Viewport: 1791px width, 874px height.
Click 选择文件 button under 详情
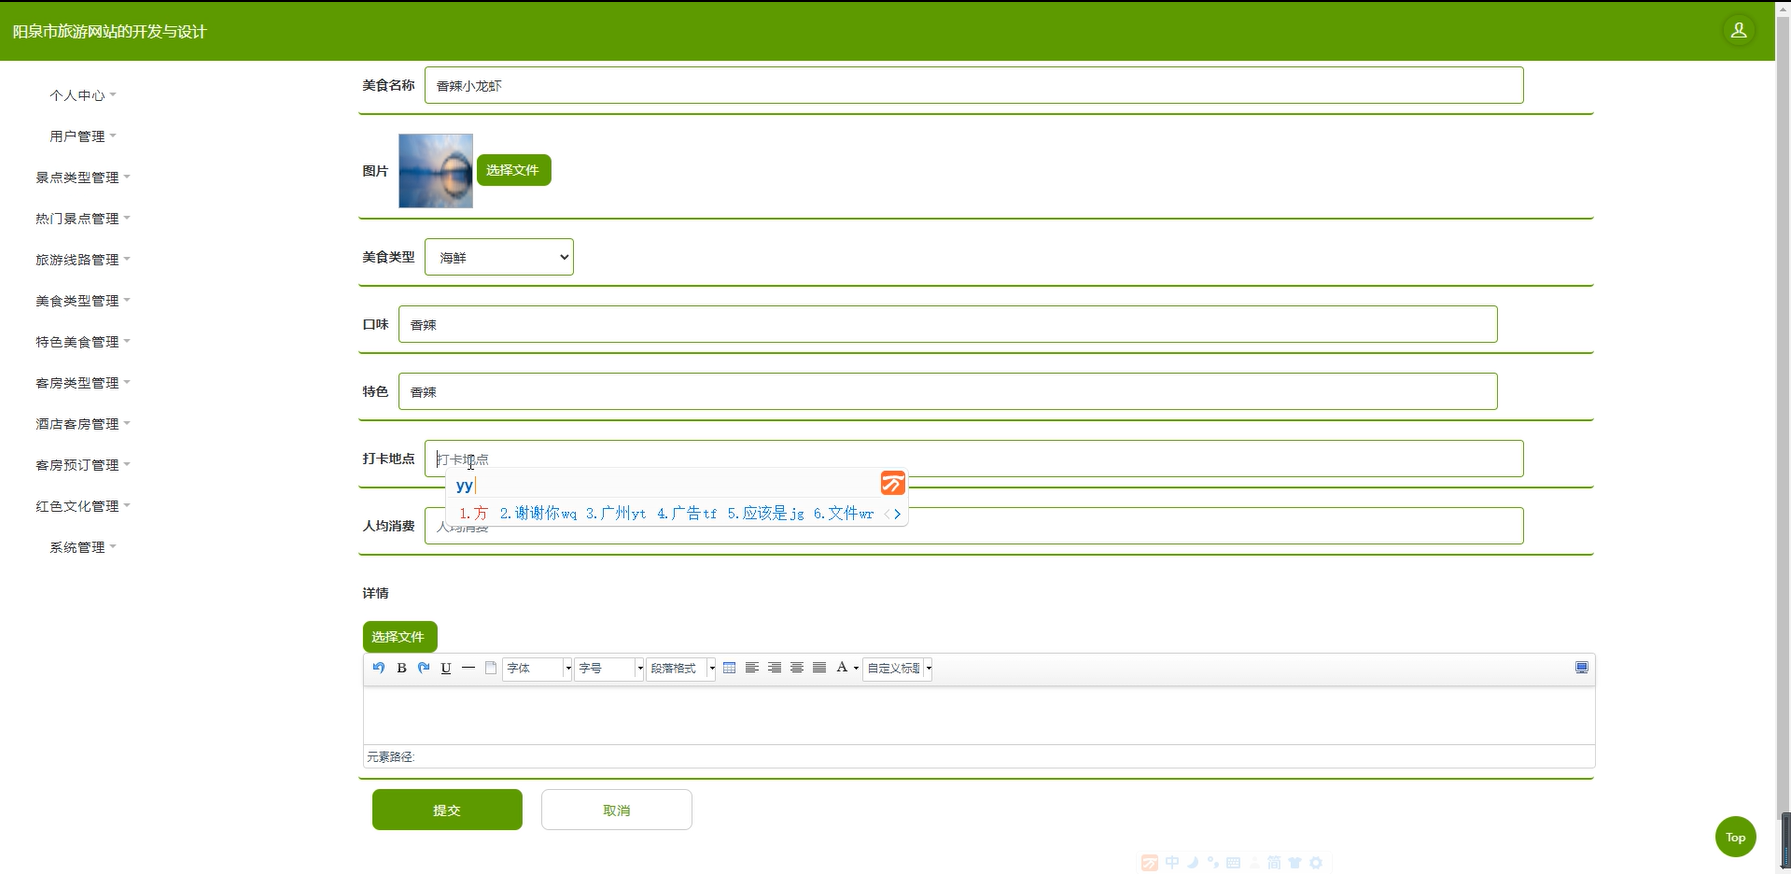tap(399, 637)
